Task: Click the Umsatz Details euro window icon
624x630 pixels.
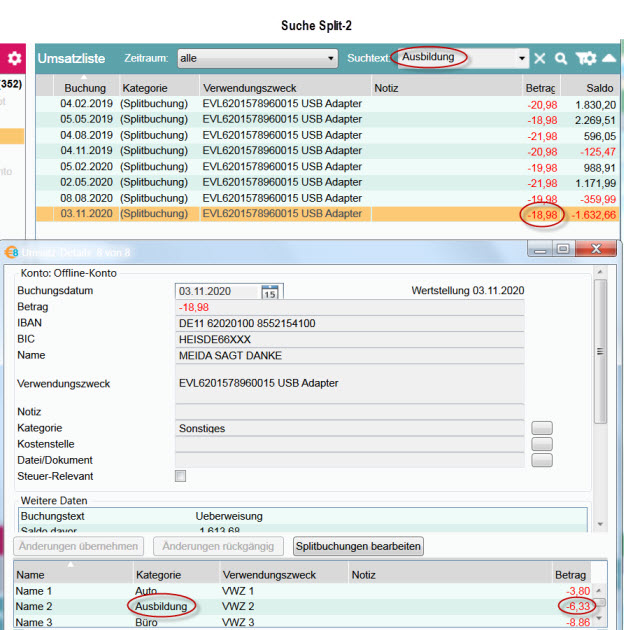Action: pos(11,252)
